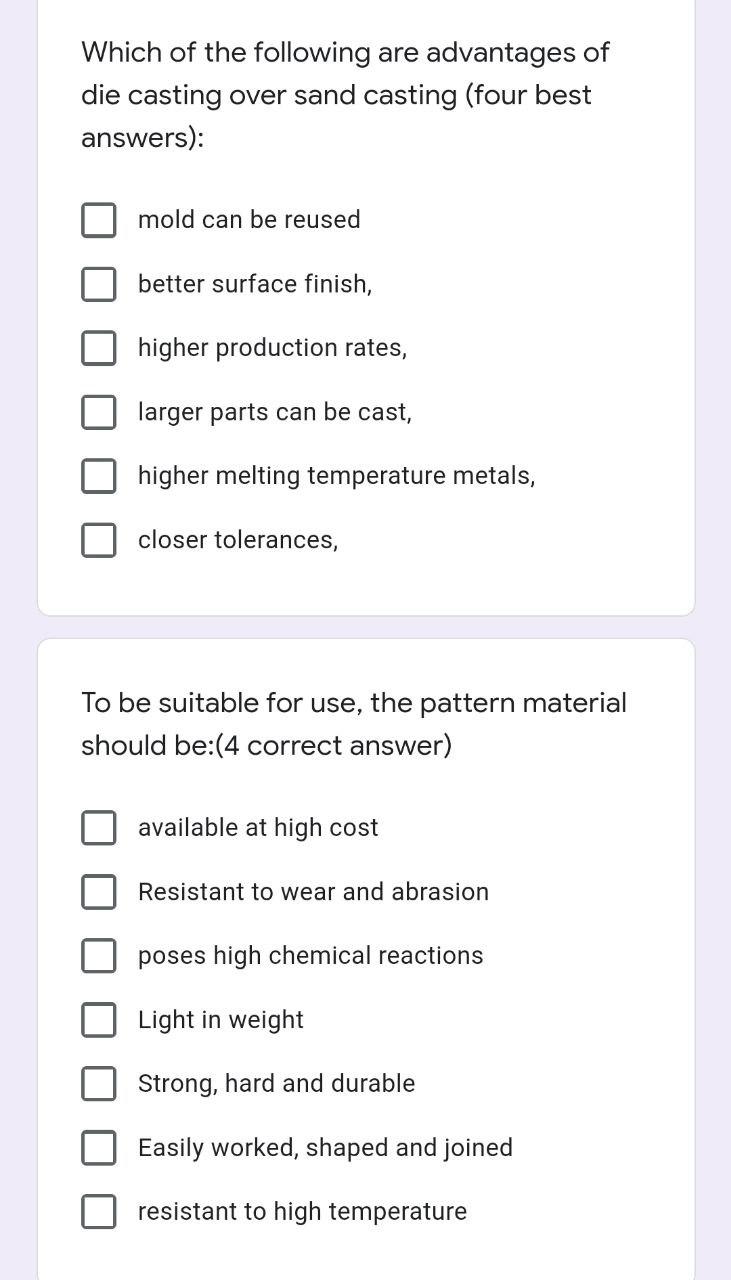The height and width of the screenshot is (1280, 731).
Task: Enable the "Light in weight" answer
Action: (98, 1019)
